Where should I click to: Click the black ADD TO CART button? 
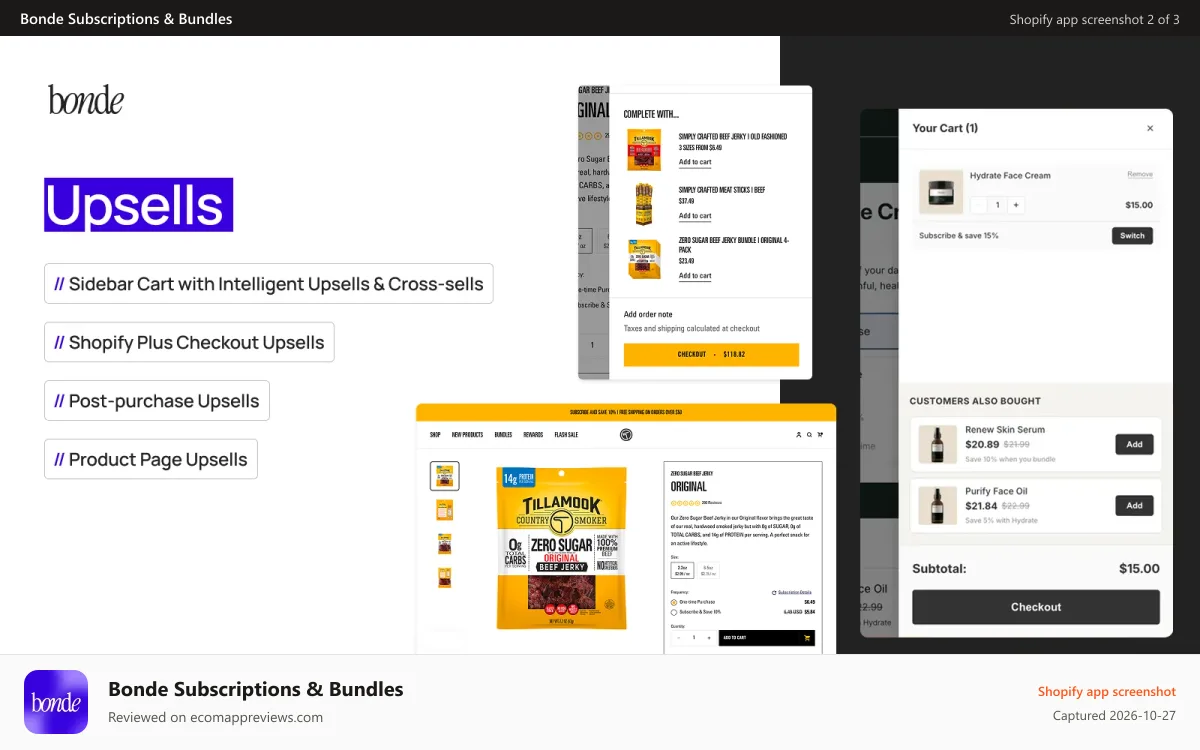[767, 638]
